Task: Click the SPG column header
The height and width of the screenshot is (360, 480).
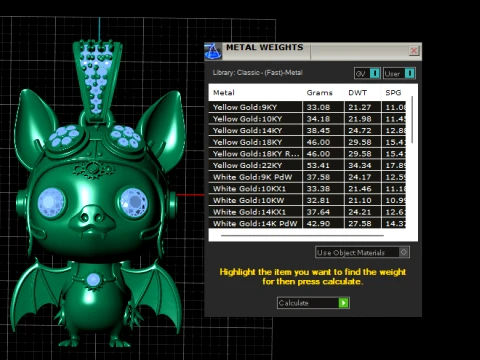Action: tap(393, 93)
